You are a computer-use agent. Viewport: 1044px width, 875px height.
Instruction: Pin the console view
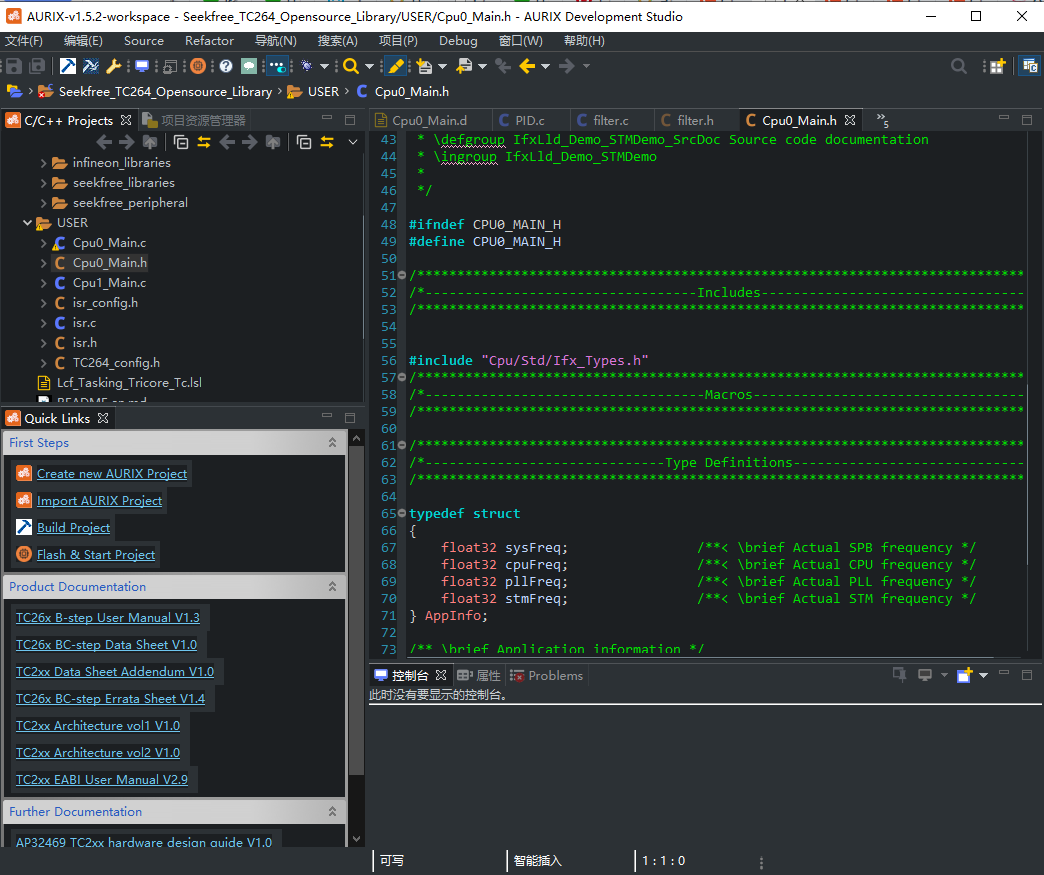click(899, 675)
